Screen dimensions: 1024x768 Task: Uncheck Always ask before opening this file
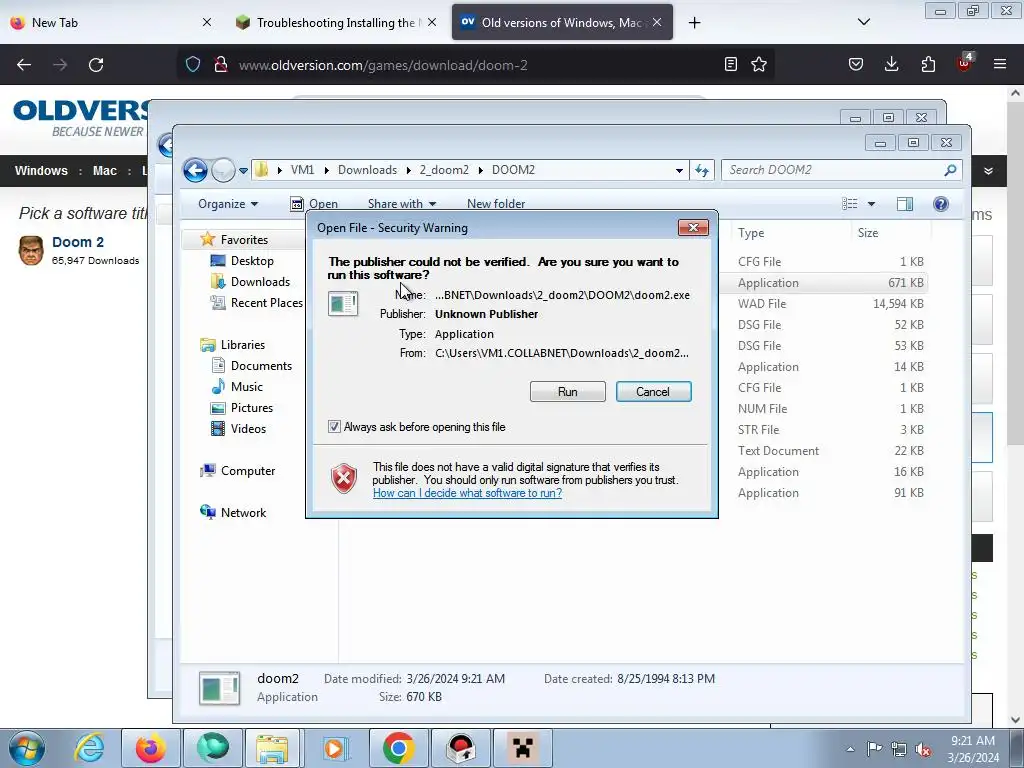pos(334,427)
